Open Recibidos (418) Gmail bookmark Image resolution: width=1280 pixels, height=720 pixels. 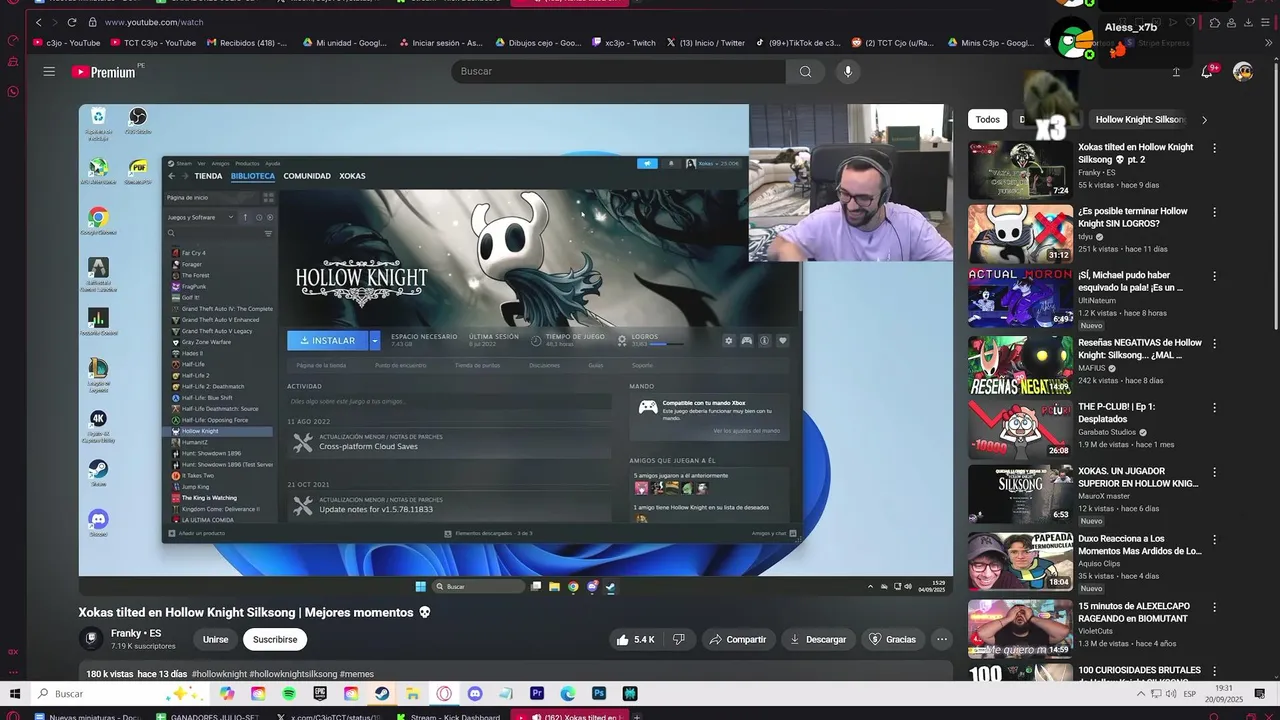coord(247,43)
